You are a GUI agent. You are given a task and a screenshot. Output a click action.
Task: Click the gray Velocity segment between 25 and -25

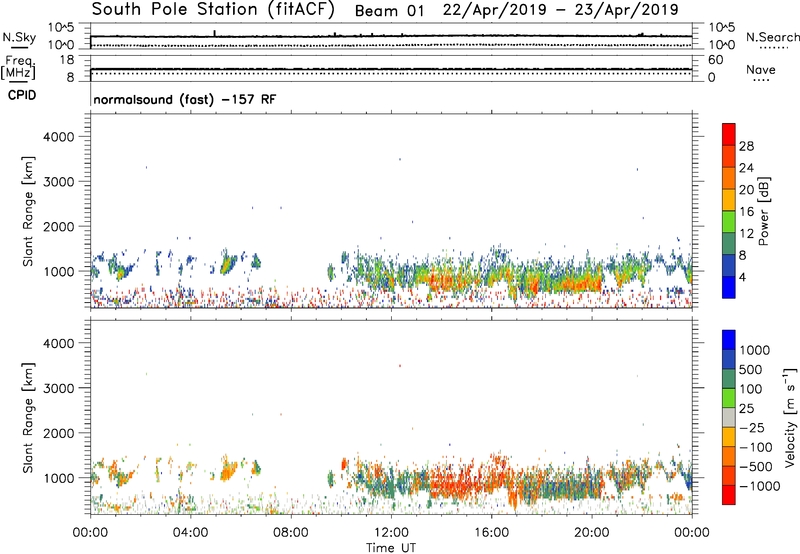pos(729,417)
